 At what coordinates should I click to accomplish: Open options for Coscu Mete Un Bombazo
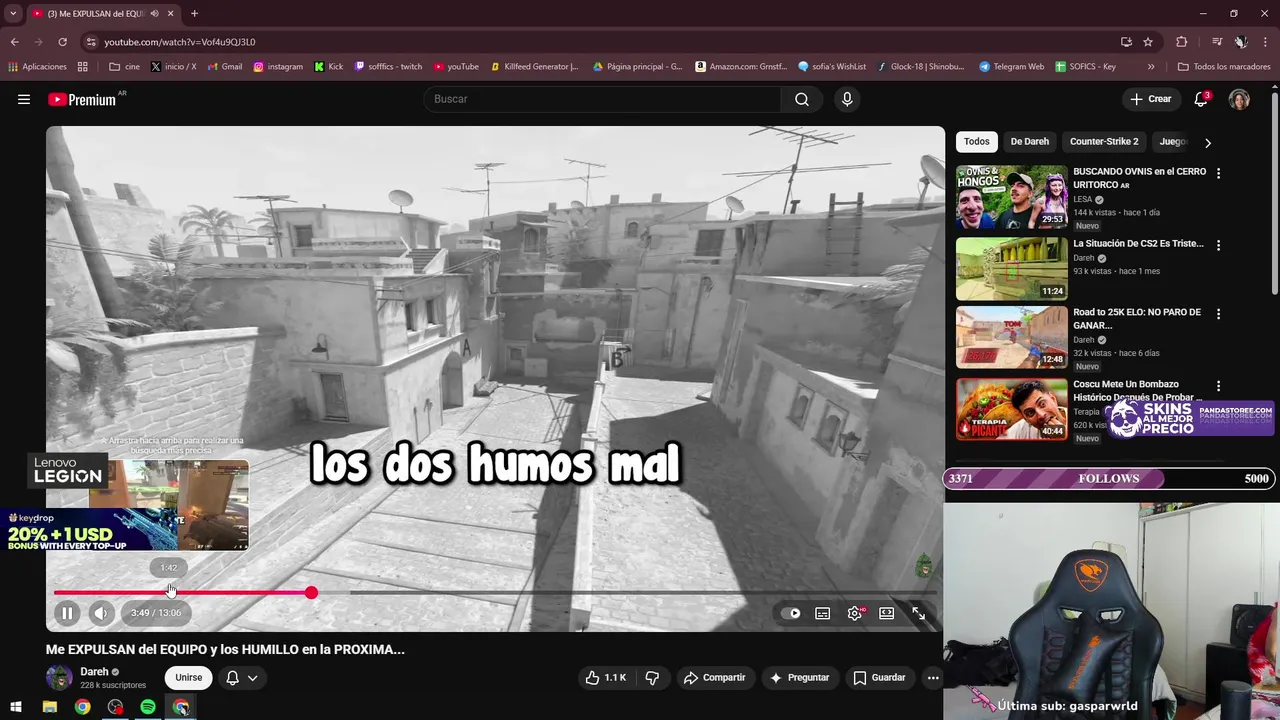tap(1218, 386)
